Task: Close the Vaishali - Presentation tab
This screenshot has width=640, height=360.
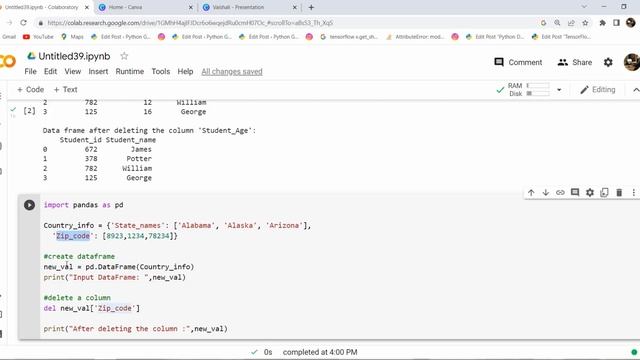Action: (x=295, y=7)
